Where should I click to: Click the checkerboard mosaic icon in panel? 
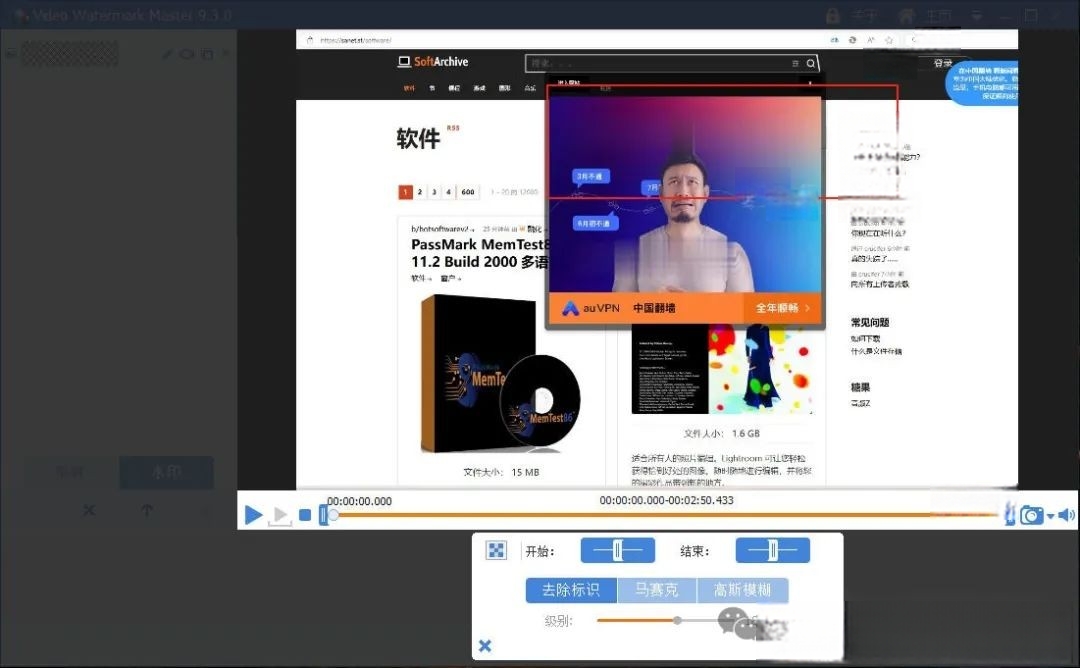pyautogui.click(x=496, y=550)
